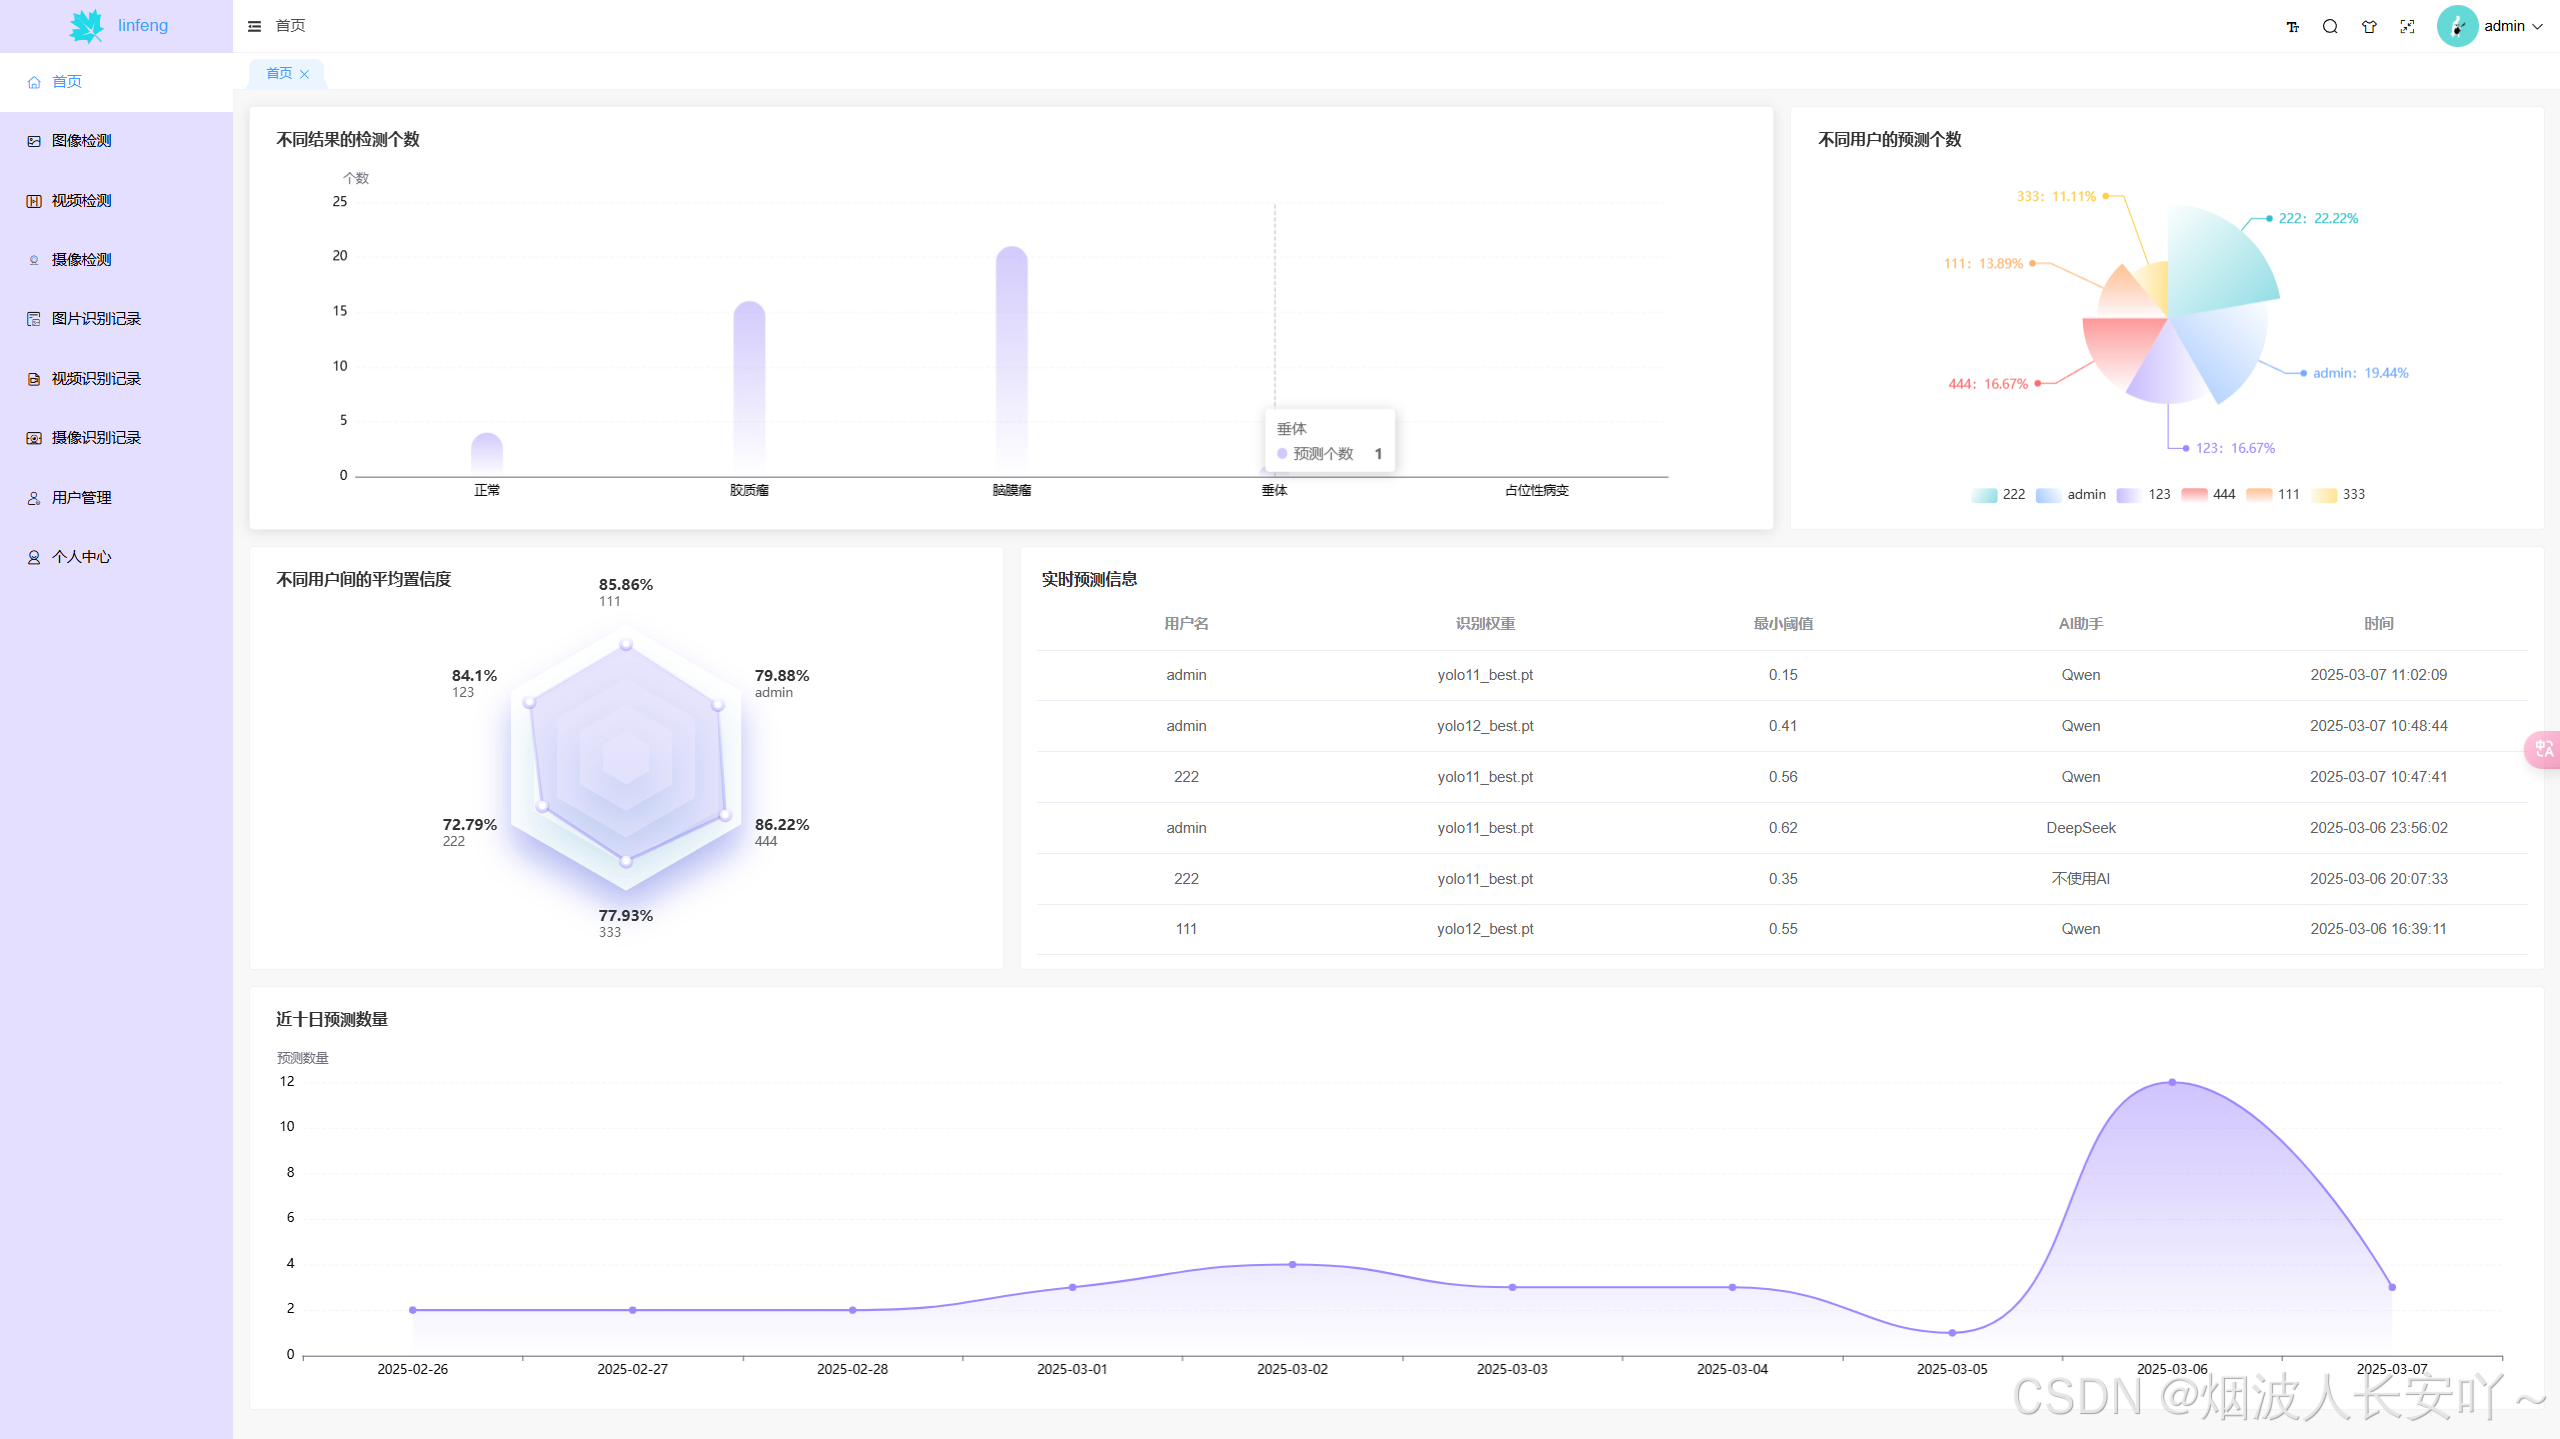Click the 首页 breadcrumb text
This screenshot has height=1439, width=2560.
(290, 26)
